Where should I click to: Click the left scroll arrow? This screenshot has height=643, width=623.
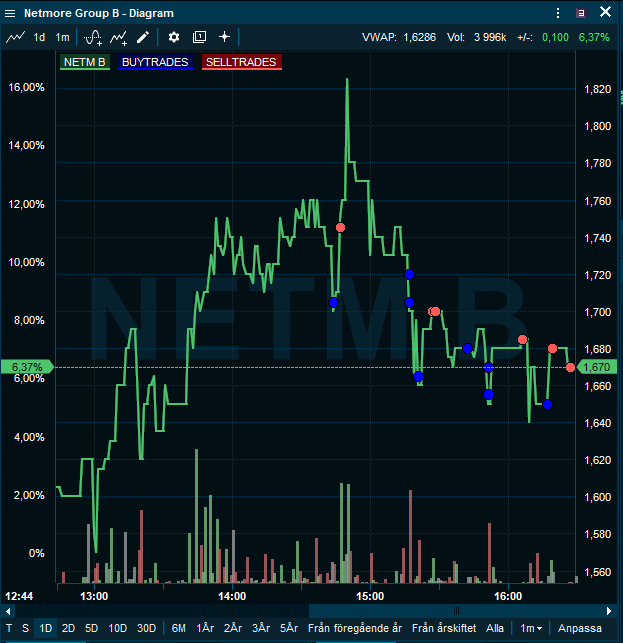(8, 611)
